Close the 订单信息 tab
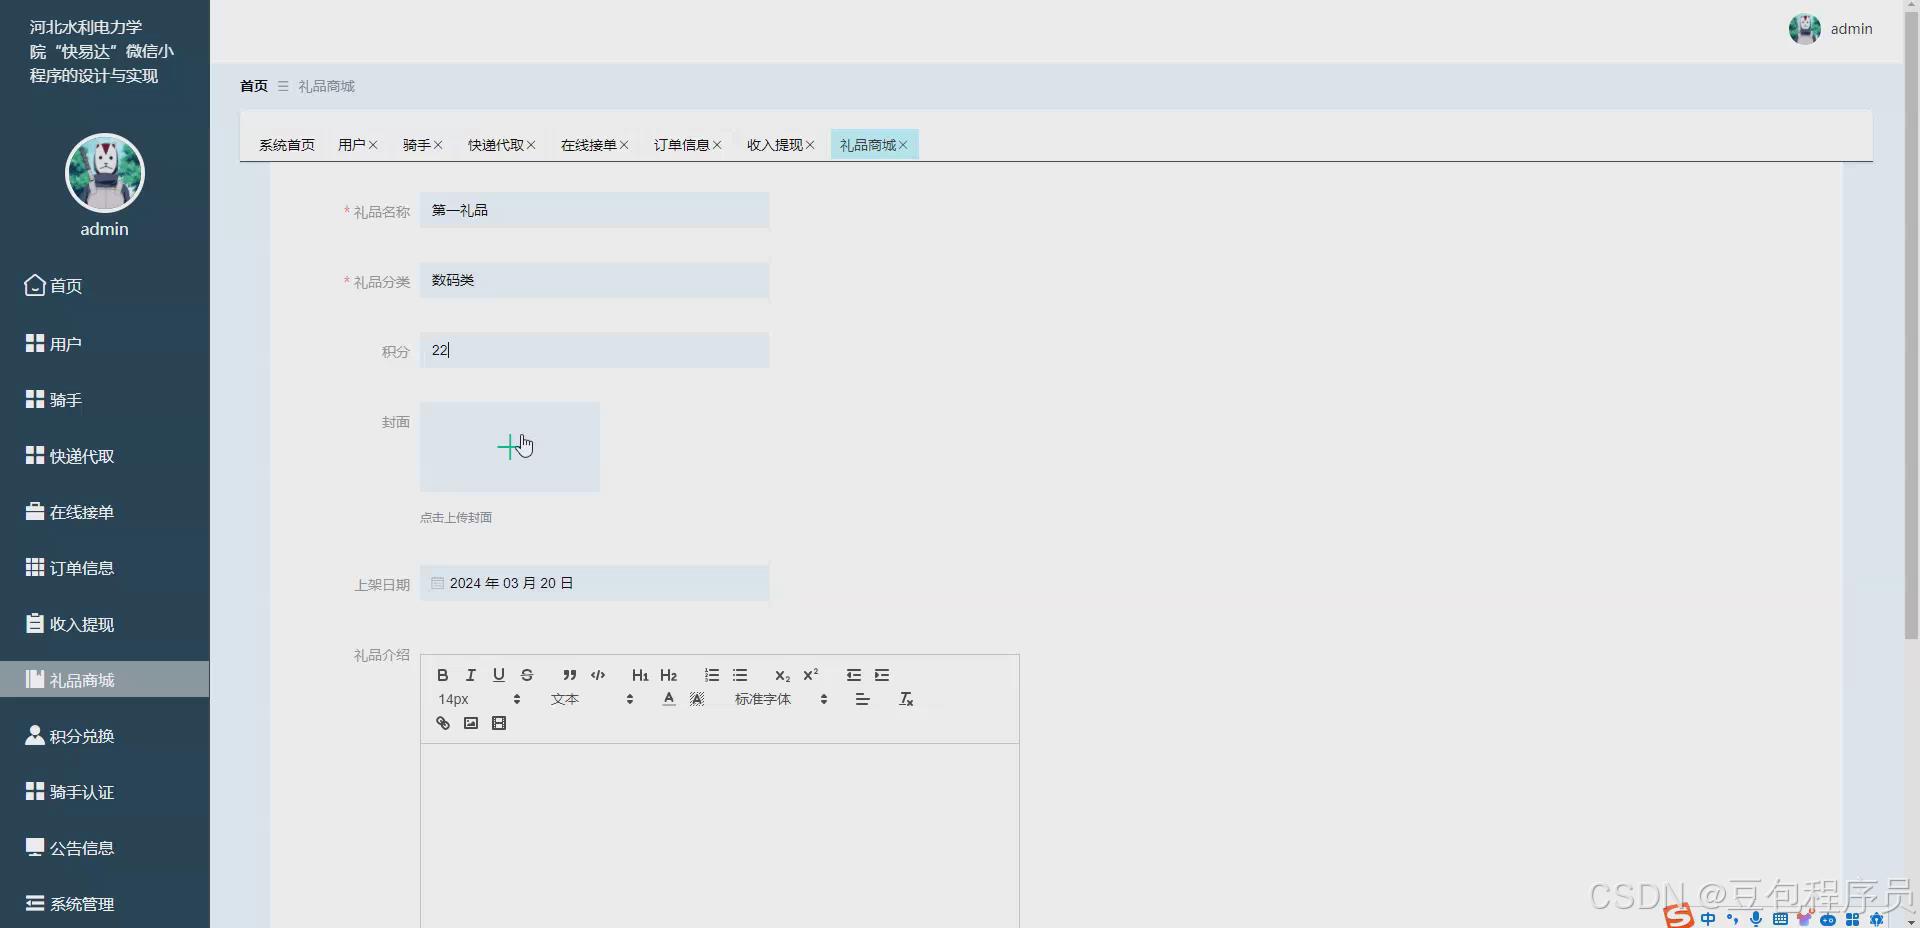Image resolution: width=1920 pixels, height=928 pixels. point(717,145)
